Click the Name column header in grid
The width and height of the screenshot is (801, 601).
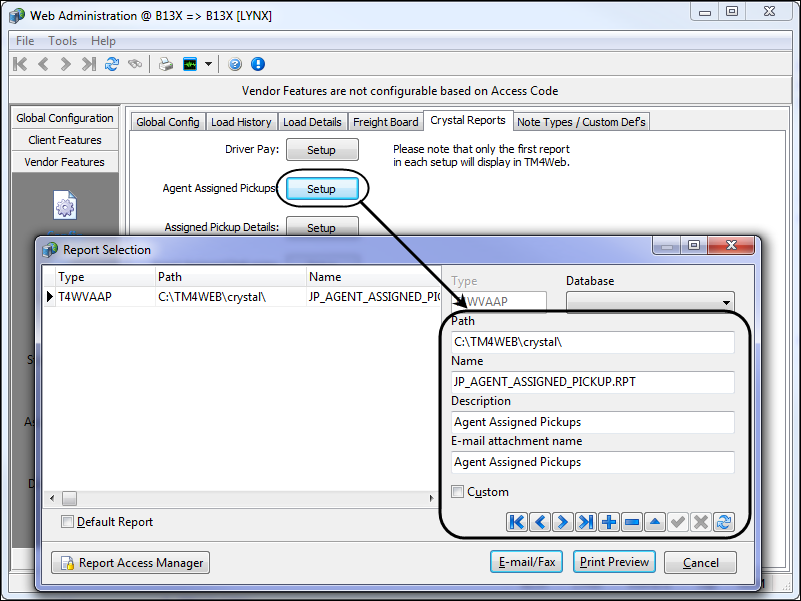click(373, 277)
